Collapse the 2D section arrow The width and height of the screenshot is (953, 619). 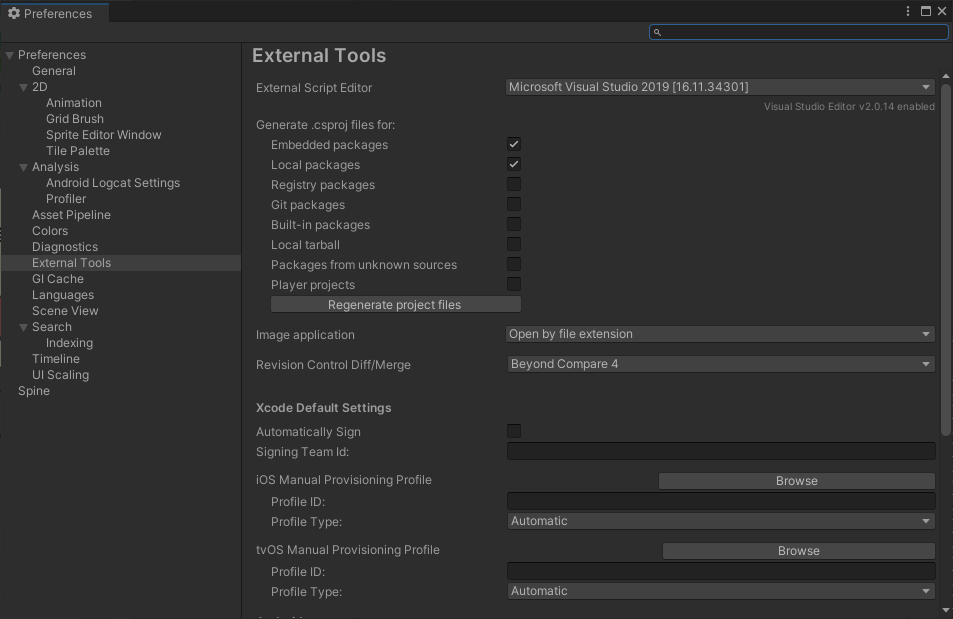[x=24, y=88]
